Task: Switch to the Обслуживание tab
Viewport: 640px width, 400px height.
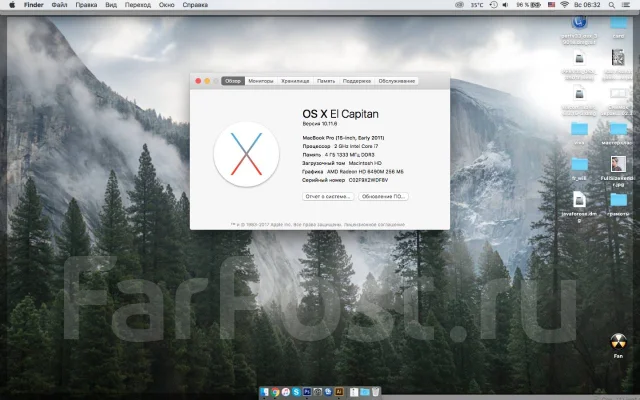Action: (x=397, y=81)
